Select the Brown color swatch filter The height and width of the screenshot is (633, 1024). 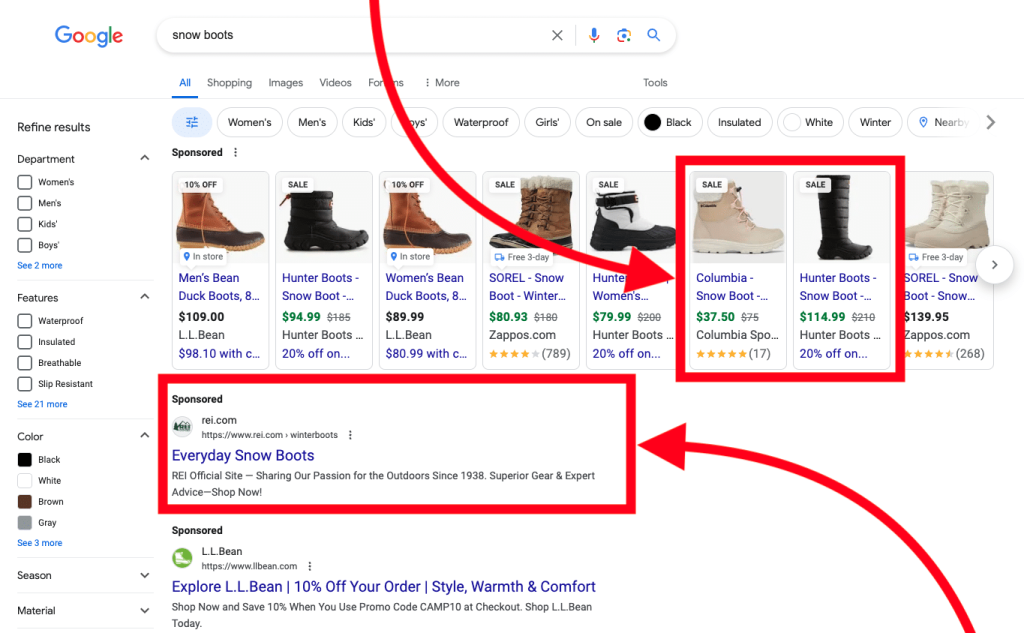(25, 502)
